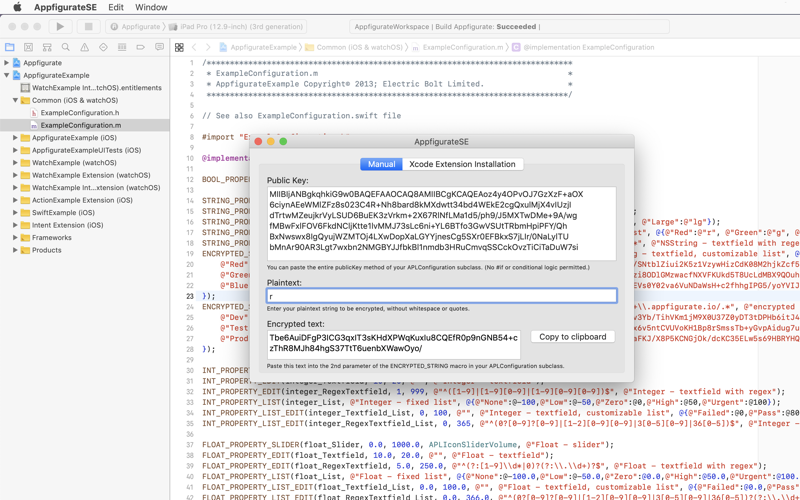Image resolution: width=800 pixels, height=500 pixels.
Task: Focus the Plaintext input field
Action: pyautogui.click(x=441, y=296)
